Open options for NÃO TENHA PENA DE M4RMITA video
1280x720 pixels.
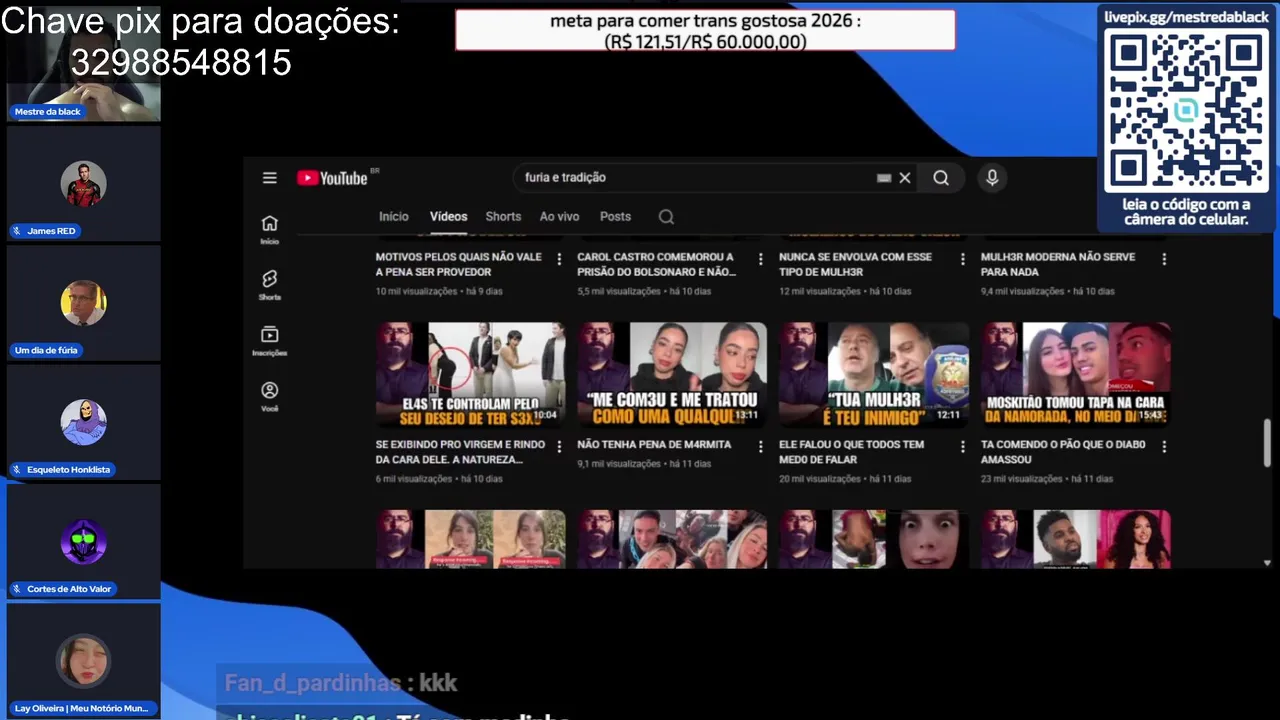[760, 446]
